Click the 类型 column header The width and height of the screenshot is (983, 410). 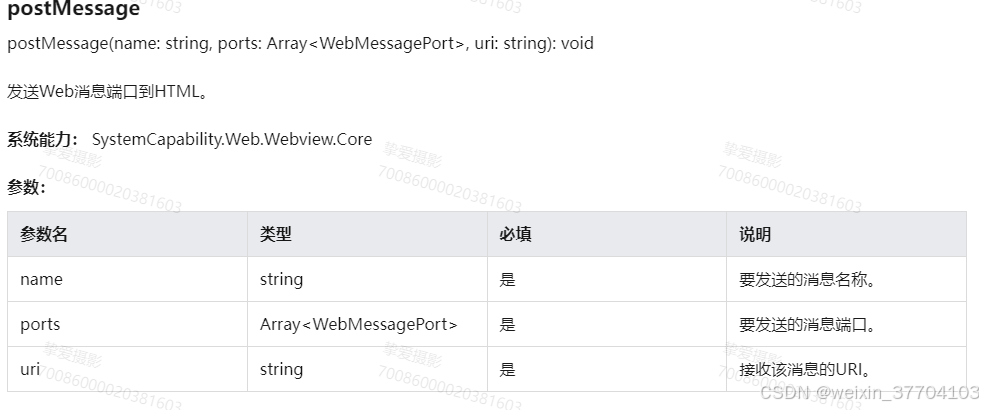tap(276, 234)
